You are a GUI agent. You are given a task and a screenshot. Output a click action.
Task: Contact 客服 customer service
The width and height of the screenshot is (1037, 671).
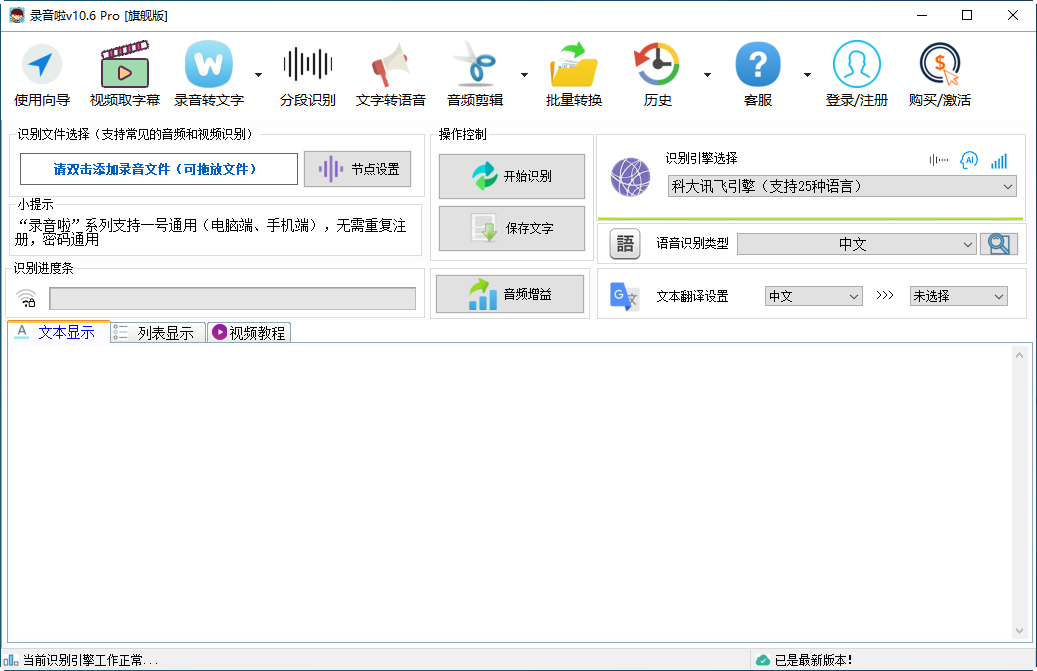(x=758, y=74)
